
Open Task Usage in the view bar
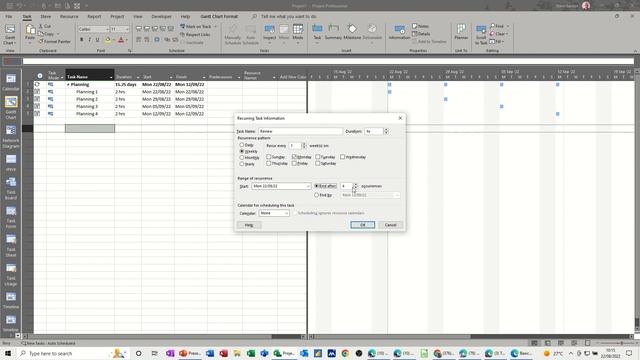coord(11,274)
